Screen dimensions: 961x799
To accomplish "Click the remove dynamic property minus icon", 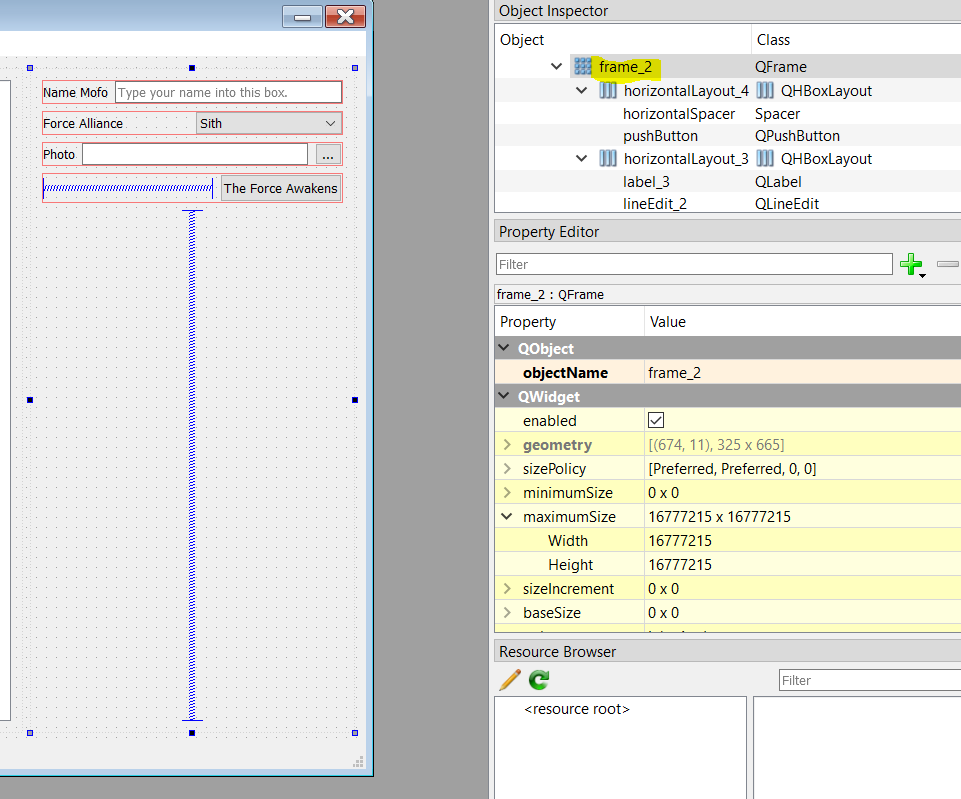I will [947, 264].
